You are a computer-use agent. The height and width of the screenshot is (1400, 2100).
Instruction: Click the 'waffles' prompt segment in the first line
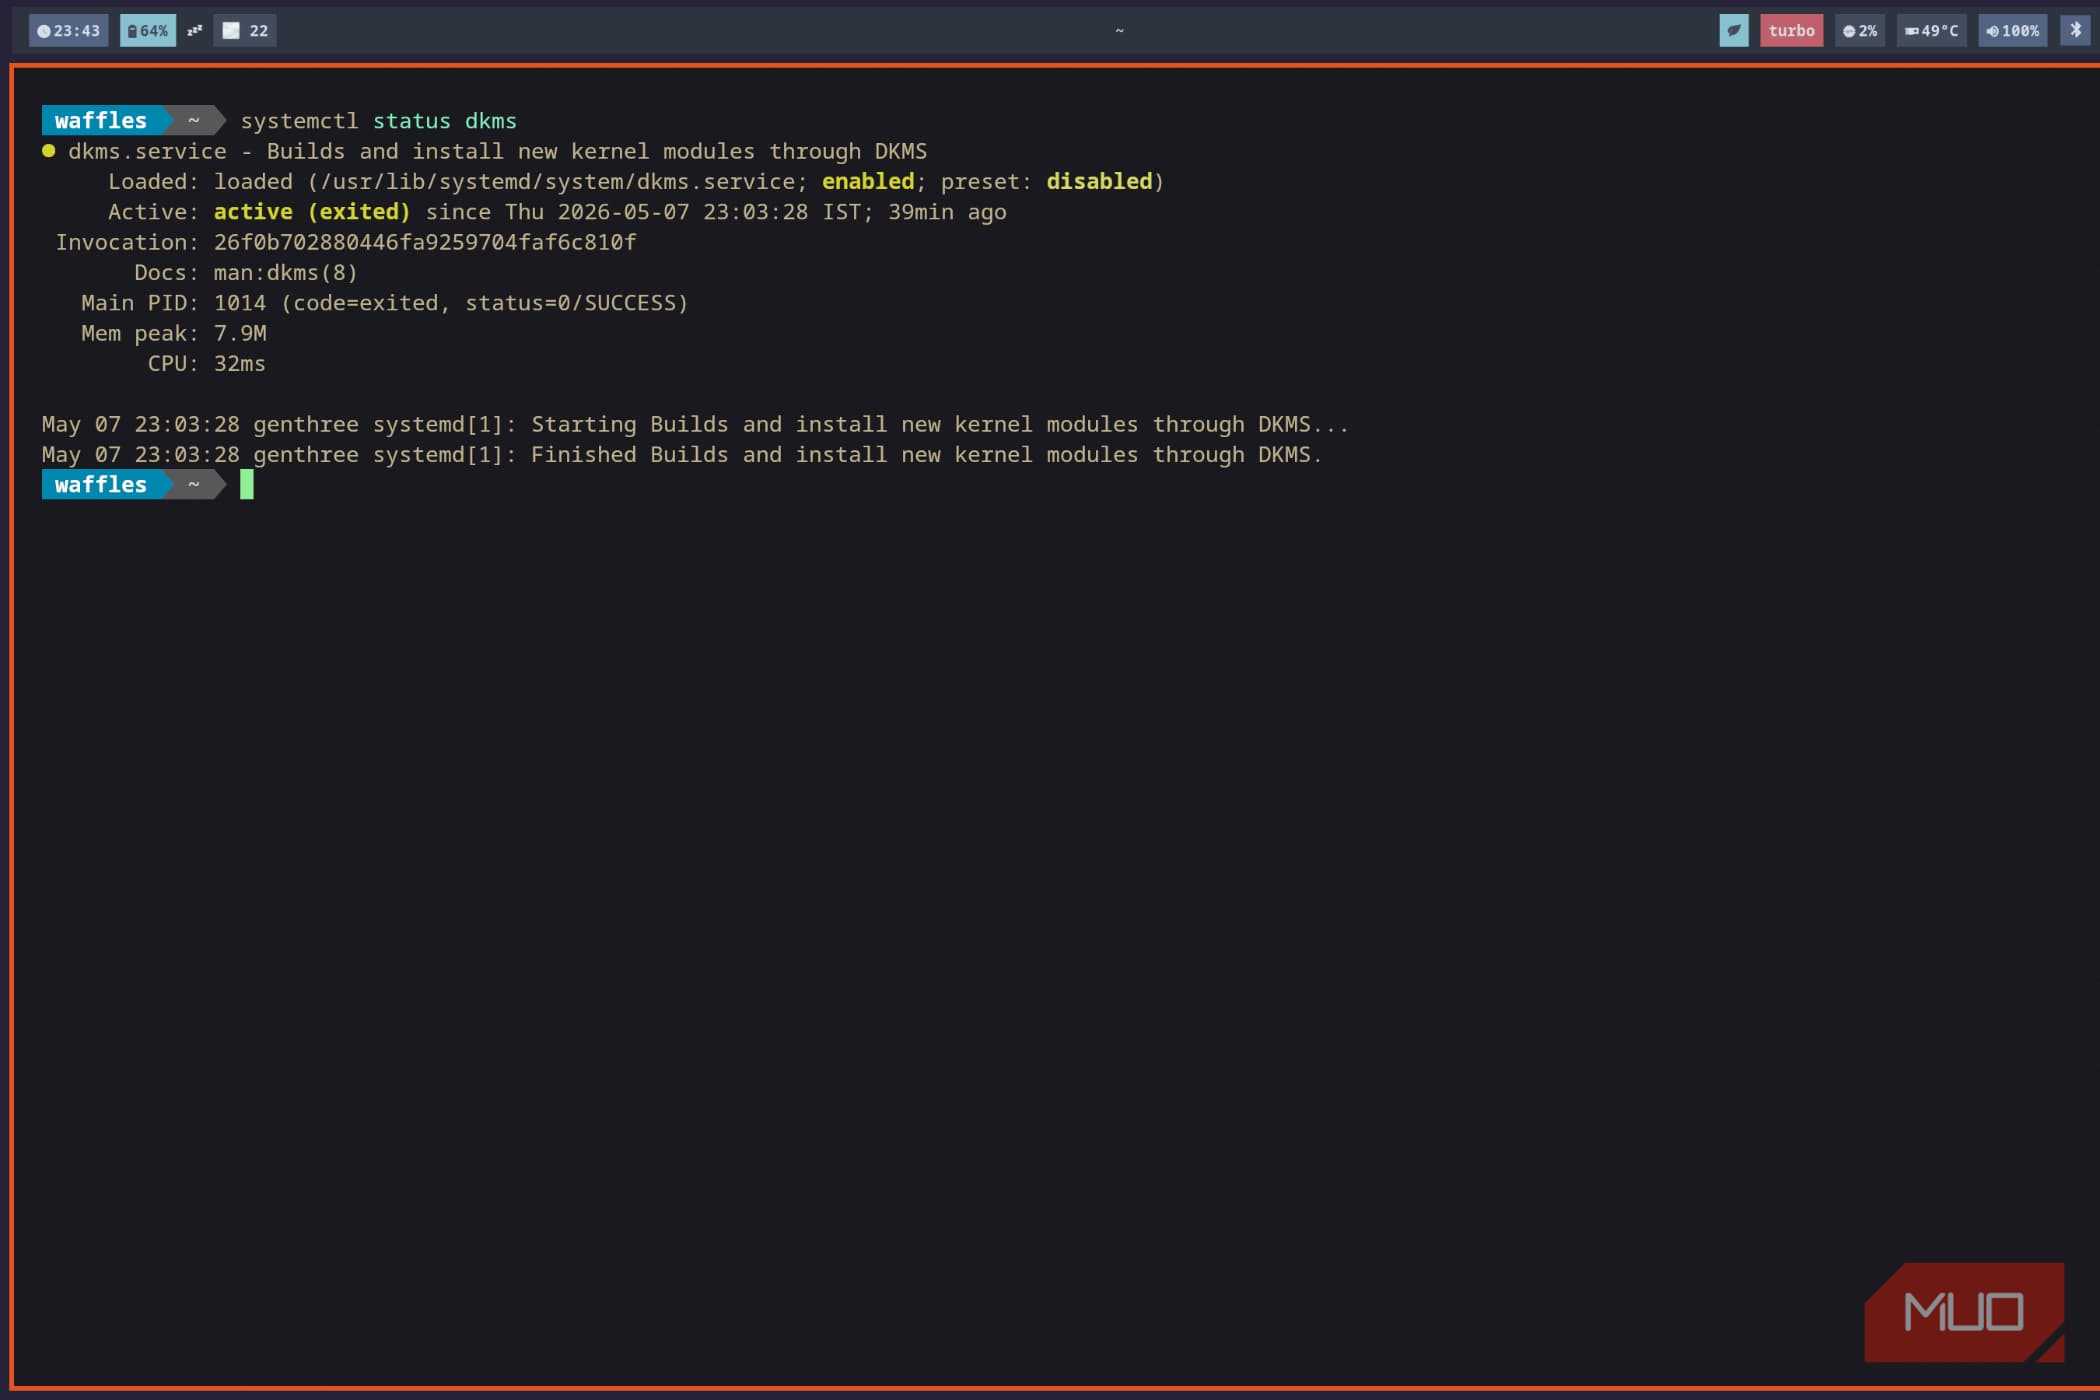101,121
